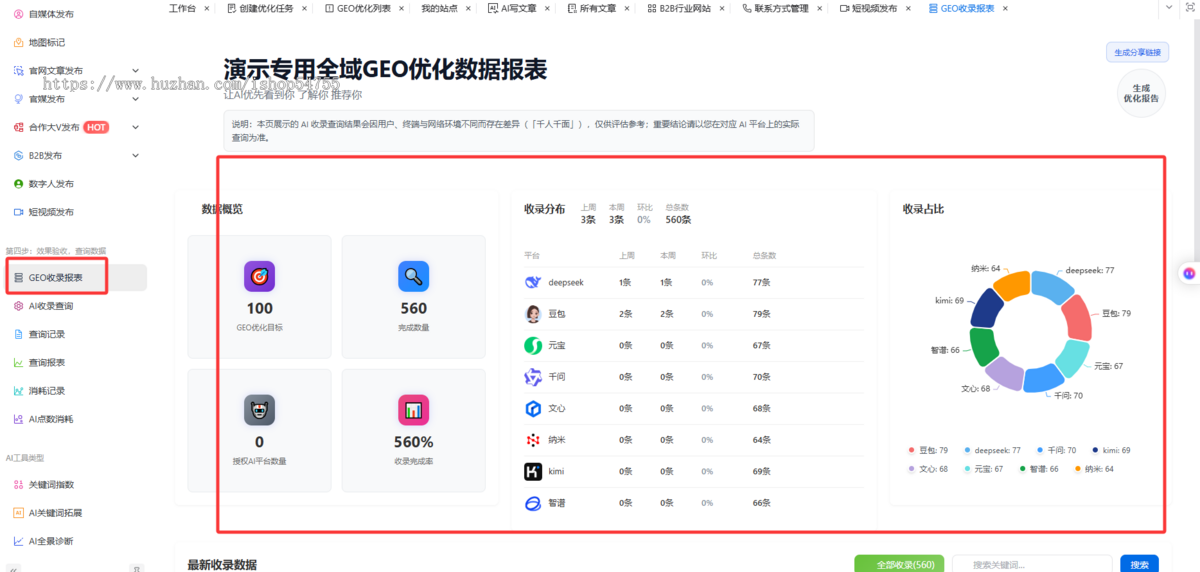Toggle the deepseek: 77 legend entry
Viewport: 1200px width, 572px height.
tap(990, 451)
